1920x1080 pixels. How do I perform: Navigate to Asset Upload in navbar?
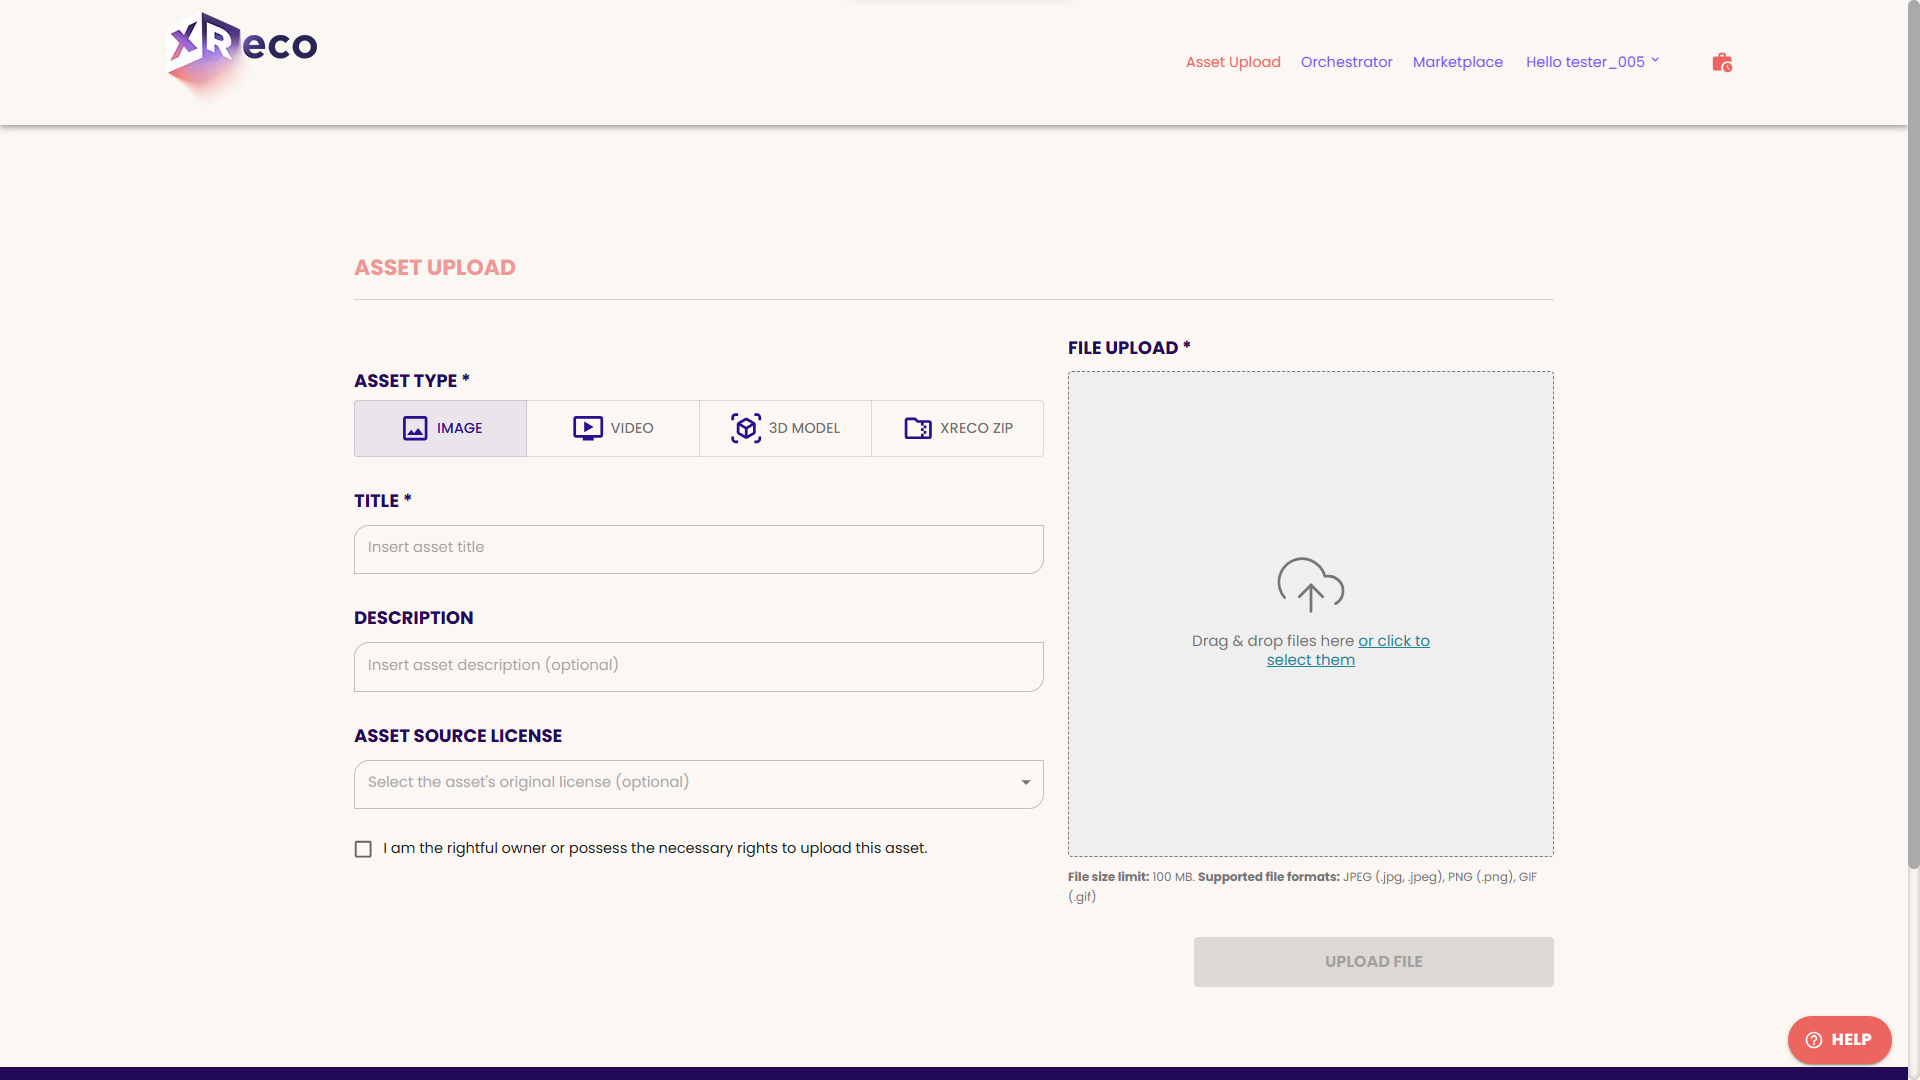pyautogui.click(x=1233, y=62)
